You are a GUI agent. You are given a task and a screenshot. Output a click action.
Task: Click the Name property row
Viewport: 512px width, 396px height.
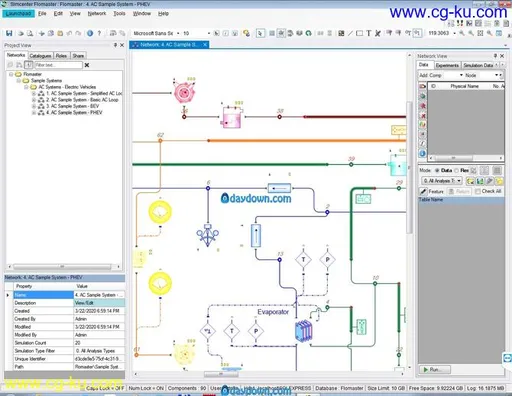pyautogui.click(x=69, y=295)
